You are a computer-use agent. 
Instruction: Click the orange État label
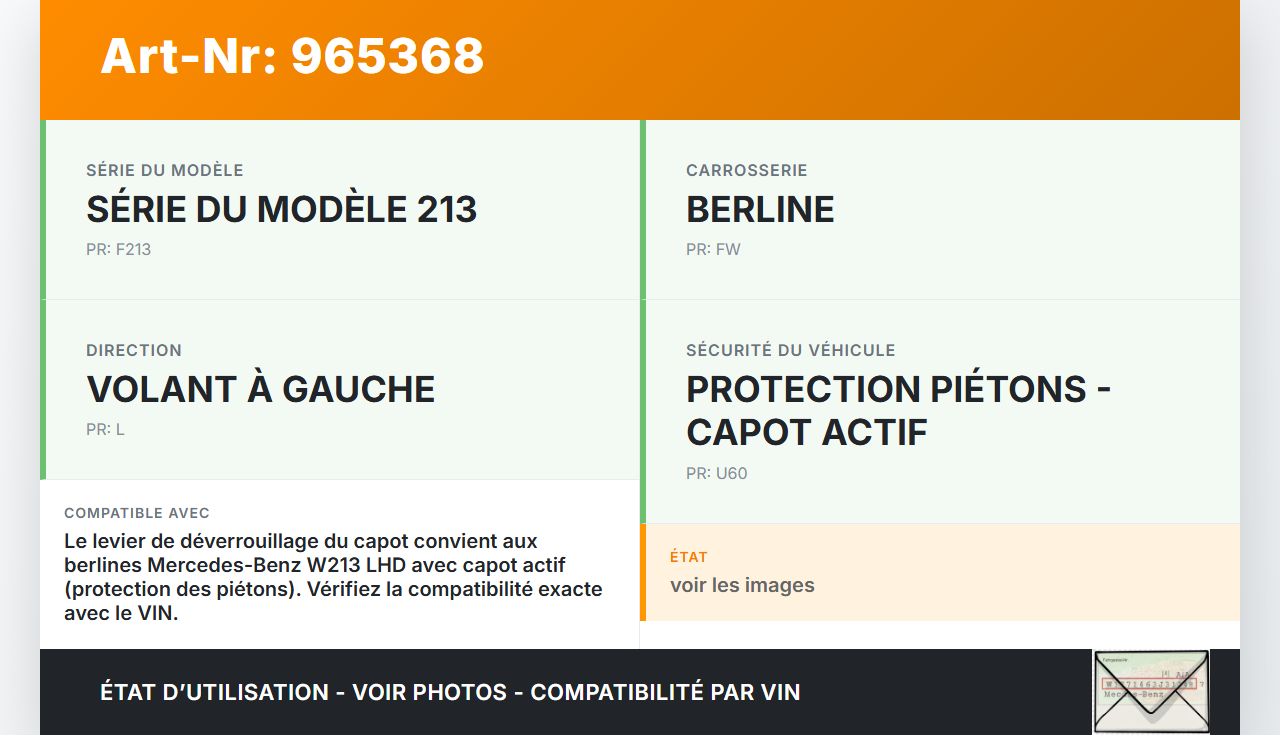pos(689,557)
